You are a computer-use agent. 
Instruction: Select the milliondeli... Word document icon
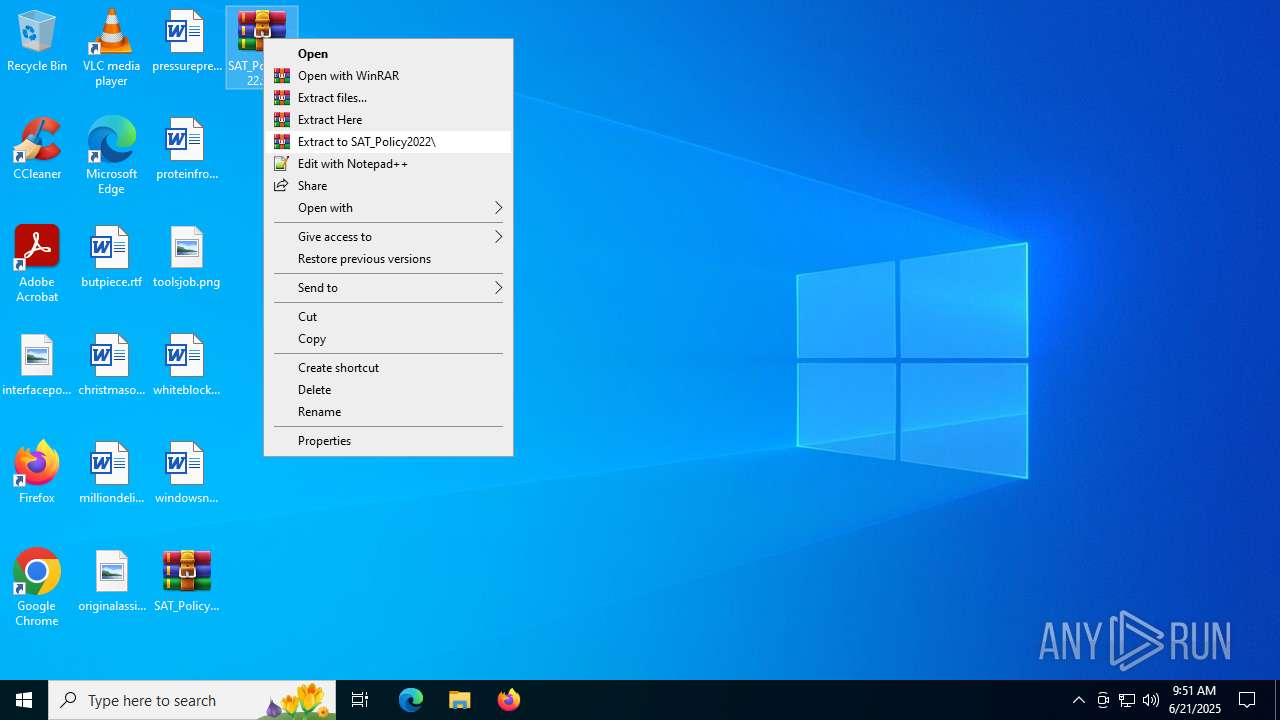[x=111, y=474]
